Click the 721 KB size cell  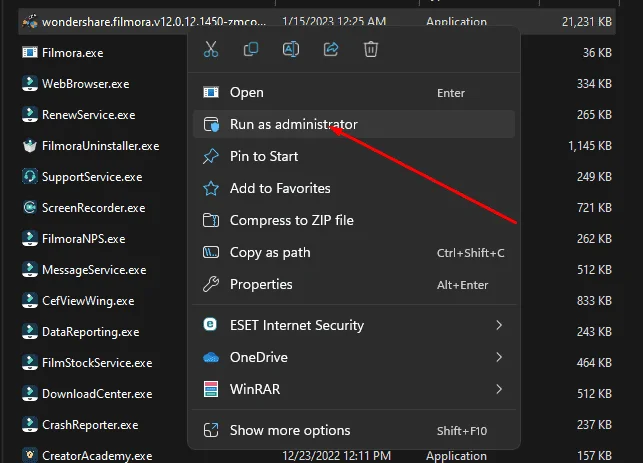click(594, 208)
